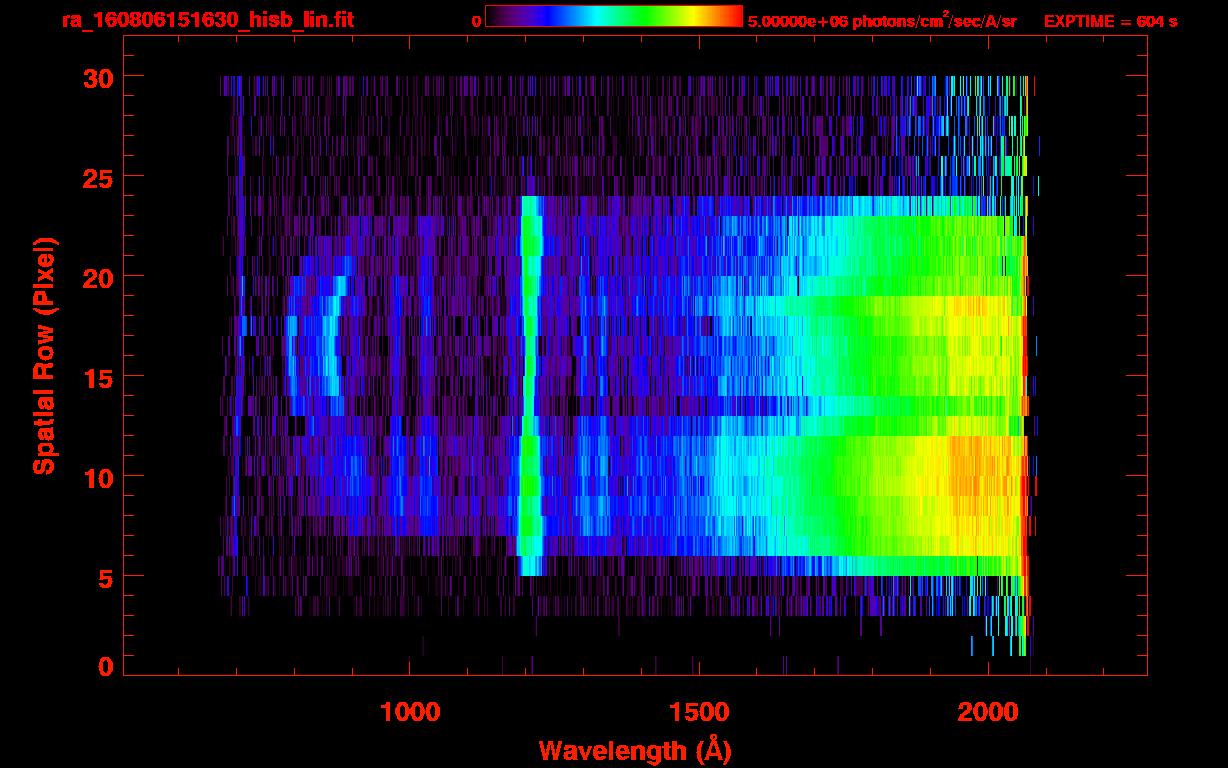
Task: Click the x-axis tick label 1500
Action: coord(698,712)
